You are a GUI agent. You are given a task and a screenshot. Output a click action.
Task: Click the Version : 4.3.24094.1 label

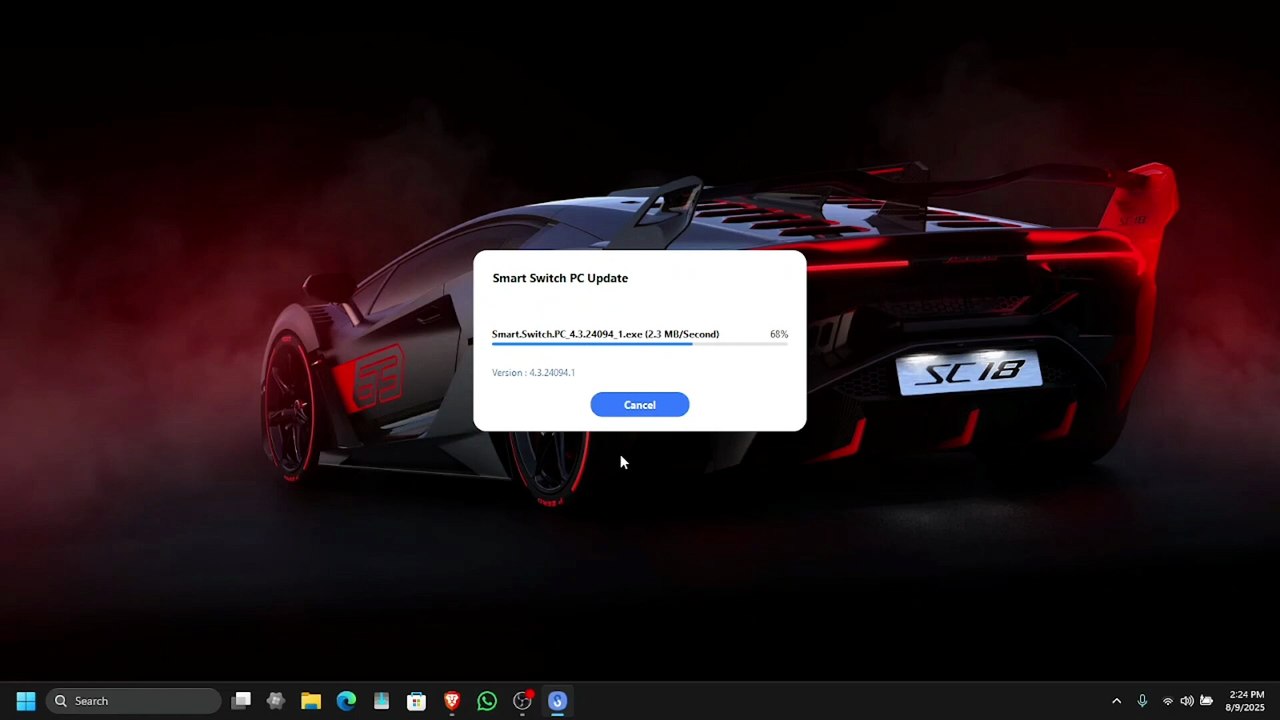point(533,373)
